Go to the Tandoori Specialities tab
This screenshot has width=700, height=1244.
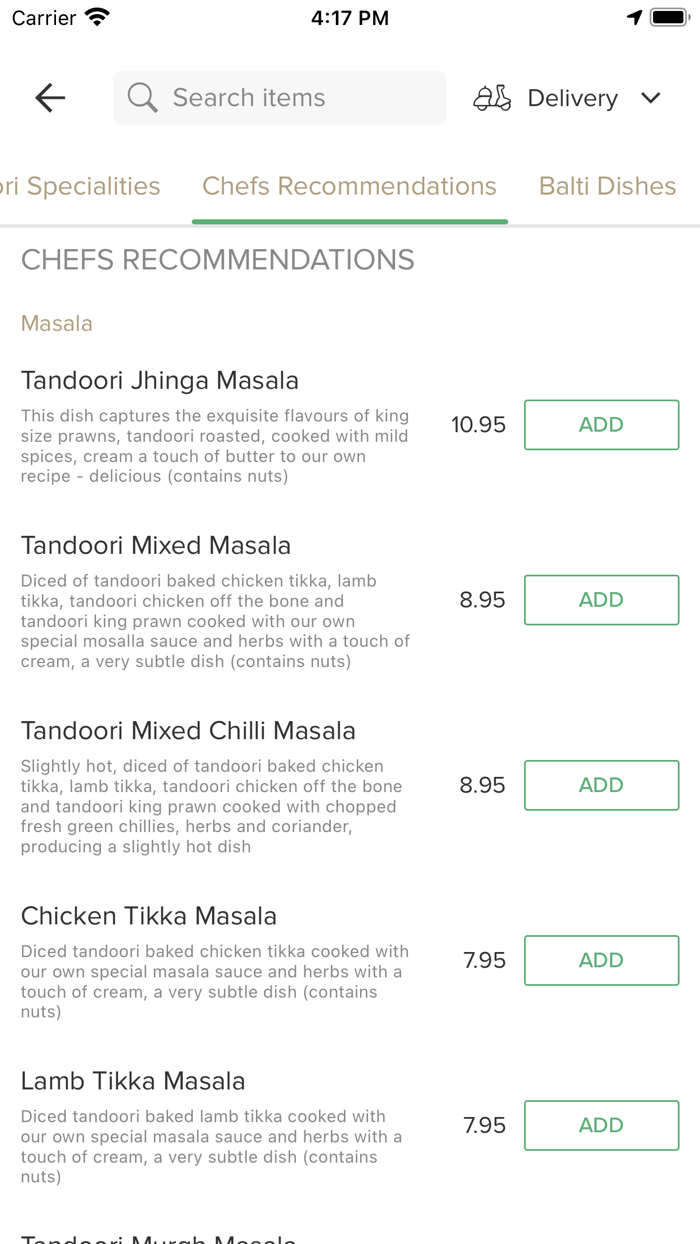point(80,186)
